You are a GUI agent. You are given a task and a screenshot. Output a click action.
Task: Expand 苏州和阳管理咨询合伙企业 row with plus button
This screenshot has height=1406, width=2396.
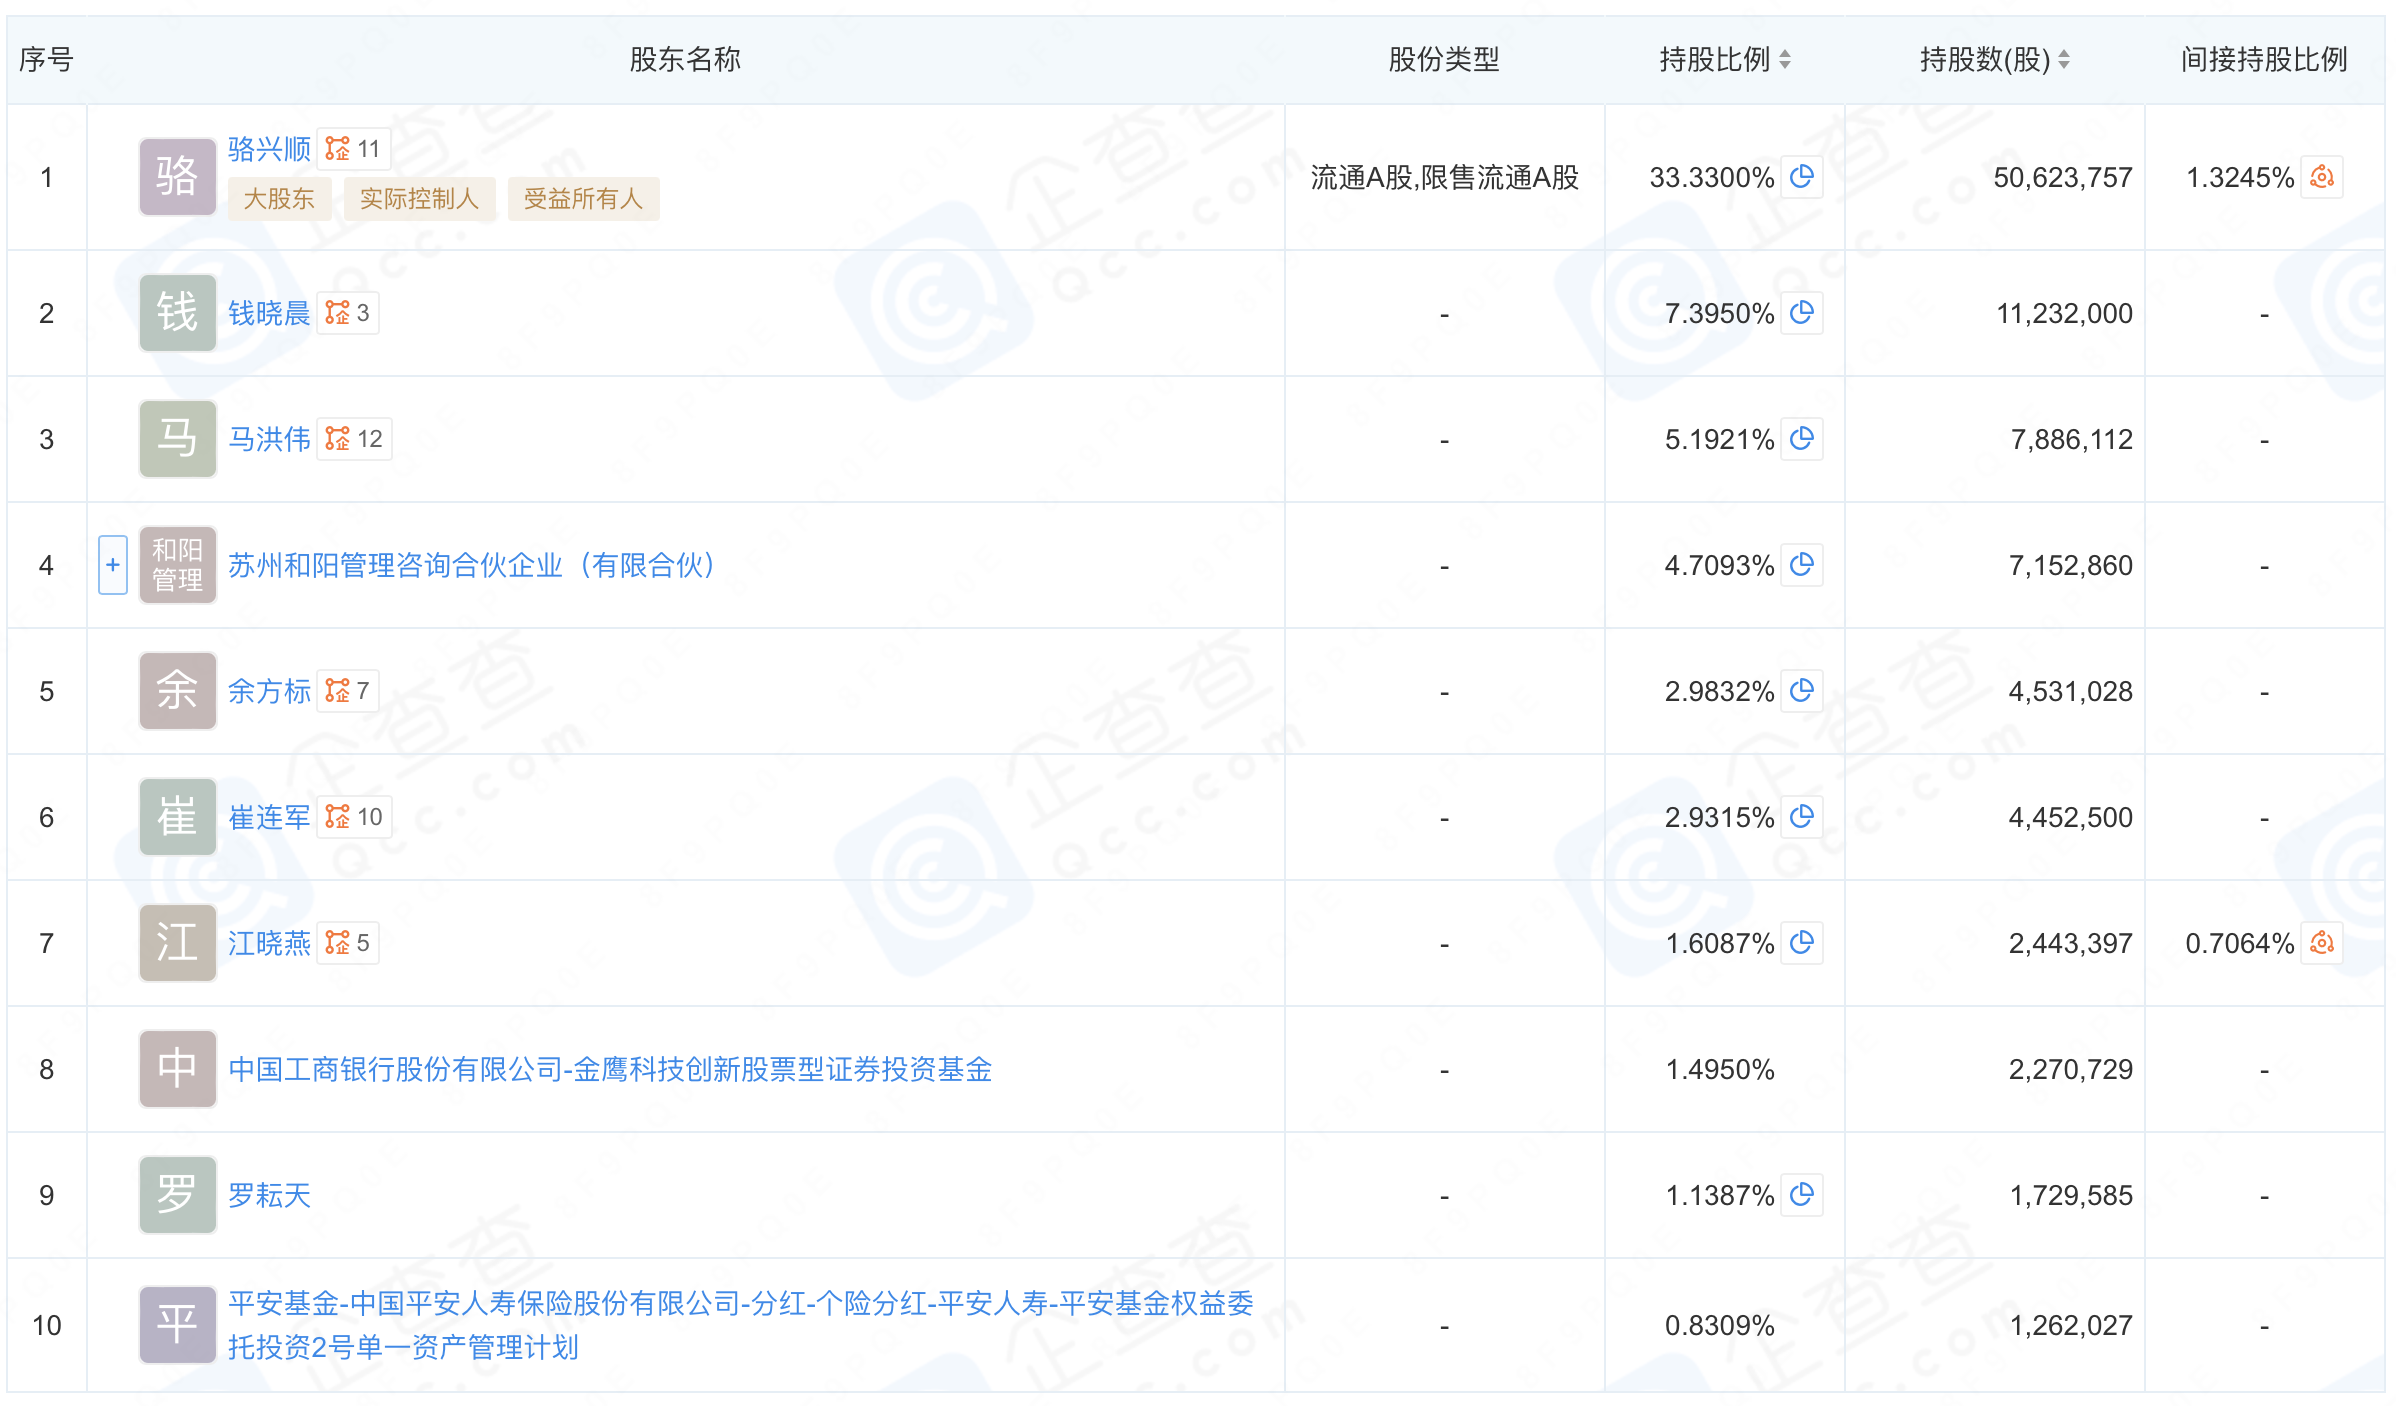(113, 565)
